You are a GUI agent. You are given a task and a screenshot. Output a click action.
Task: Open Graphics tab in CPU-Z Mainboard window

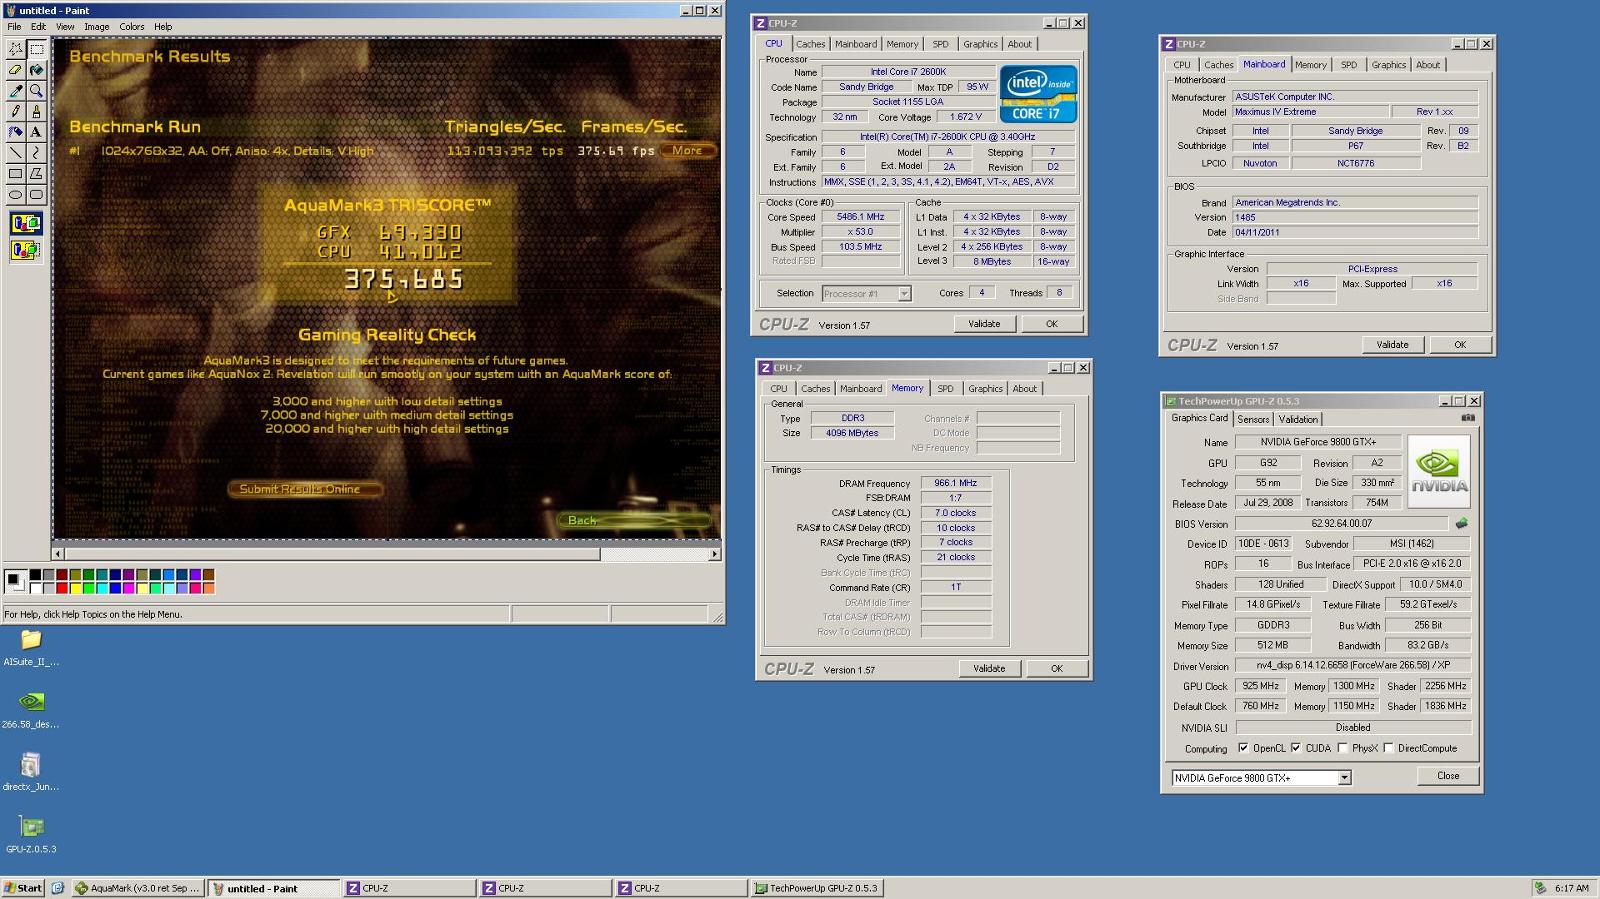coord(1388,65)
